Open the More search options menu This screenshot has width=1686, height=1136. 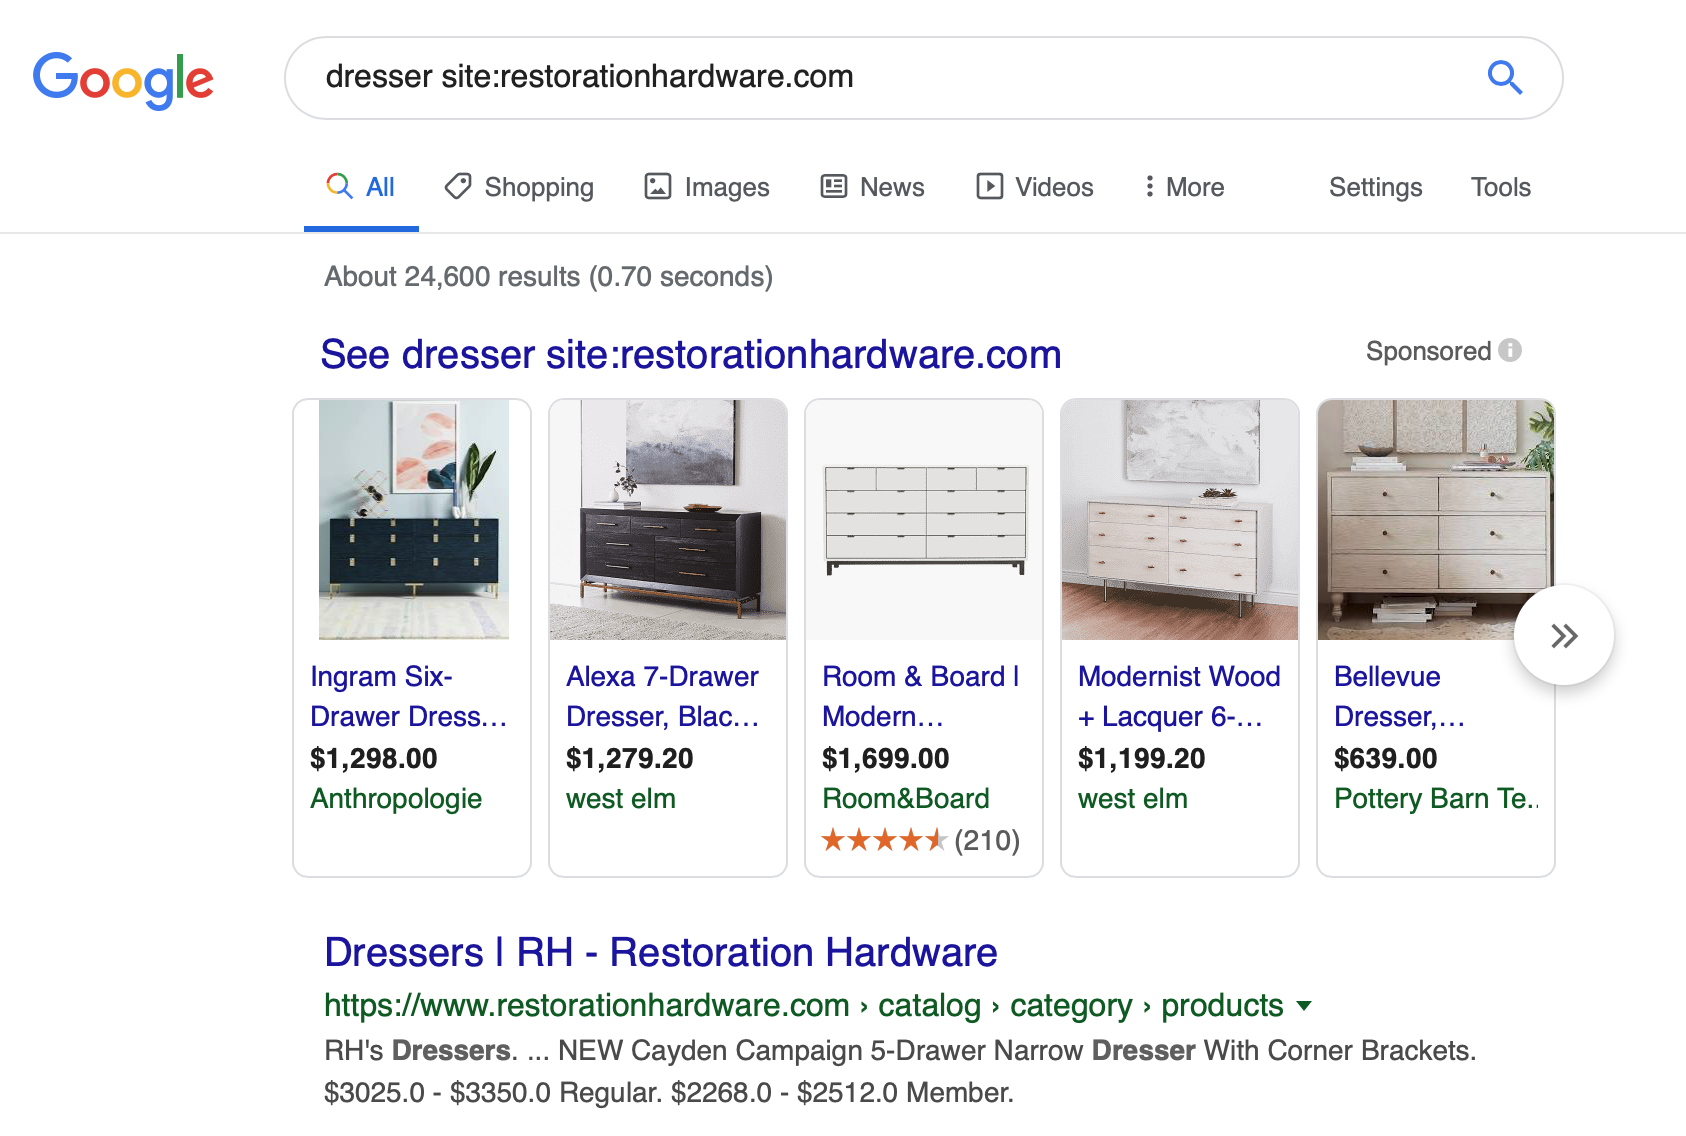click(1184, 187)
